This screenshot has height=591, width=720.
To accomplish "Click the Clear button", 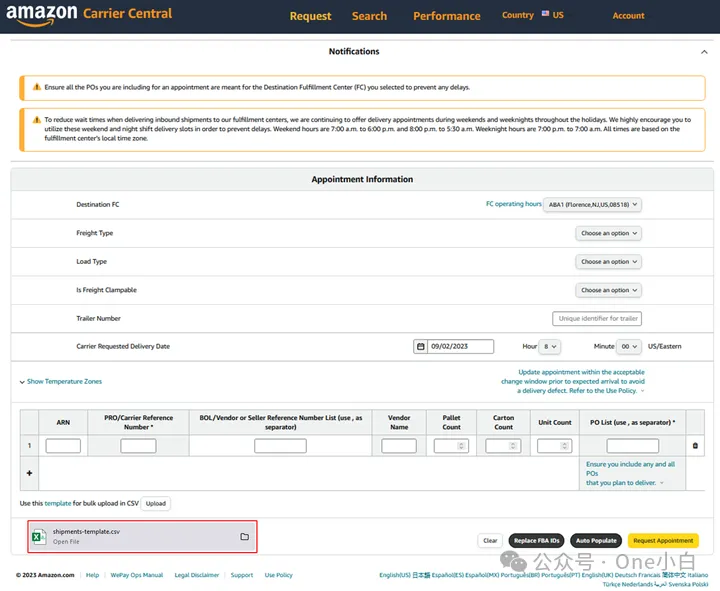I will pyautogui.click(x=490, y=541).
